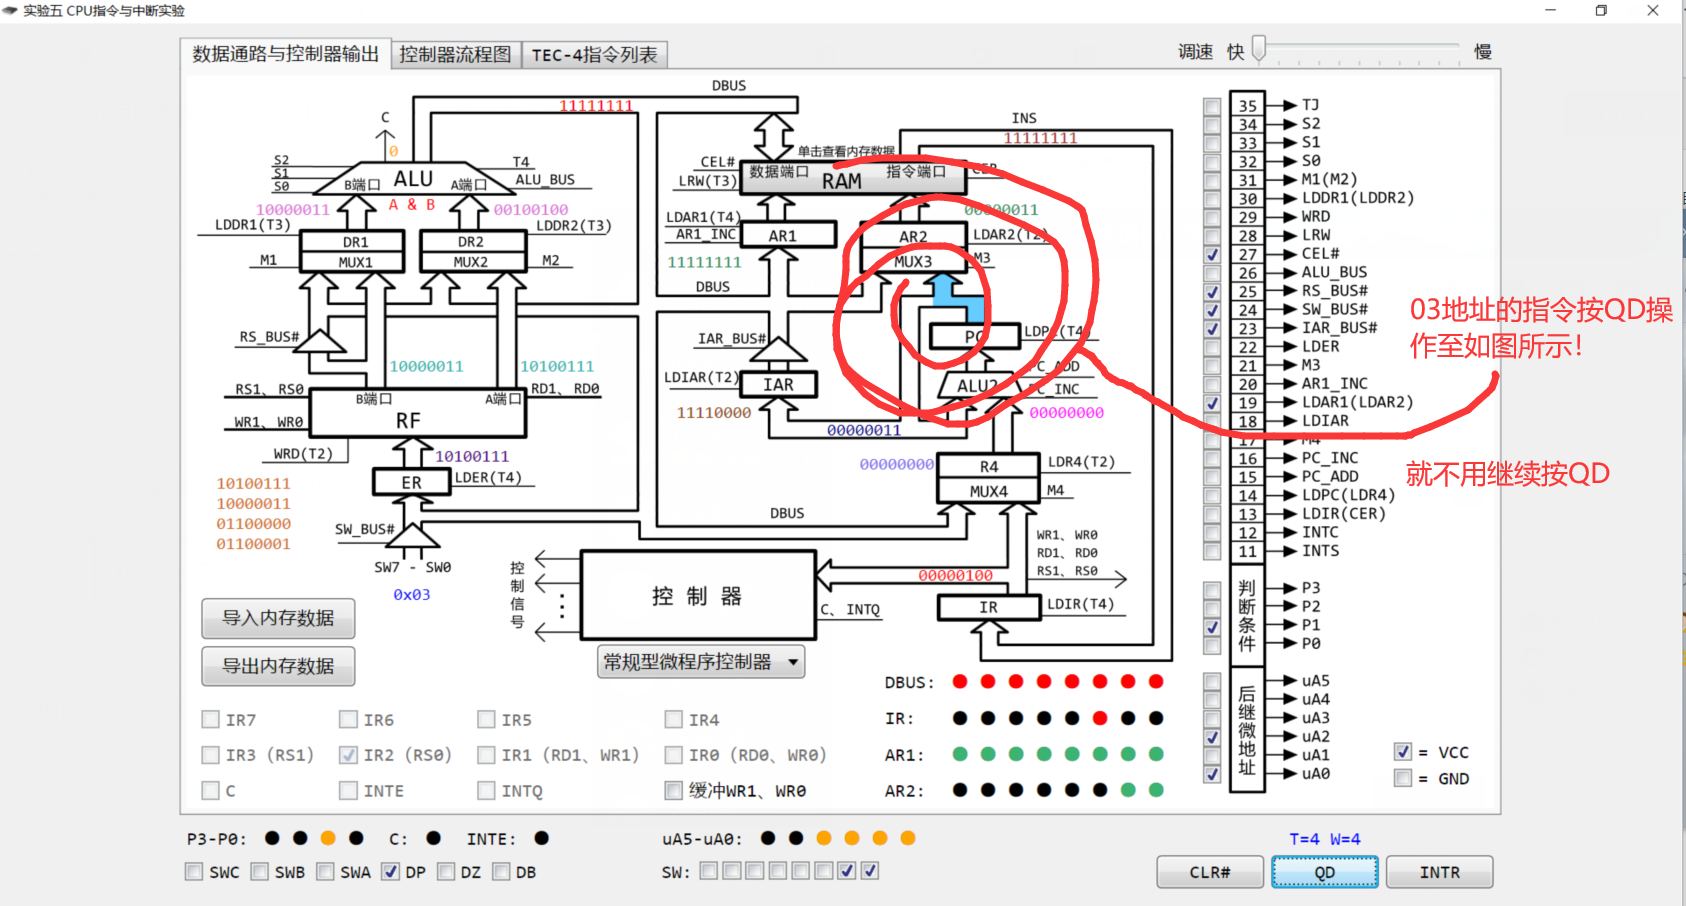The width and height of the screenshot is (1686, 906).
Task: Toggle the GND checkbox
Action: 1403,778
